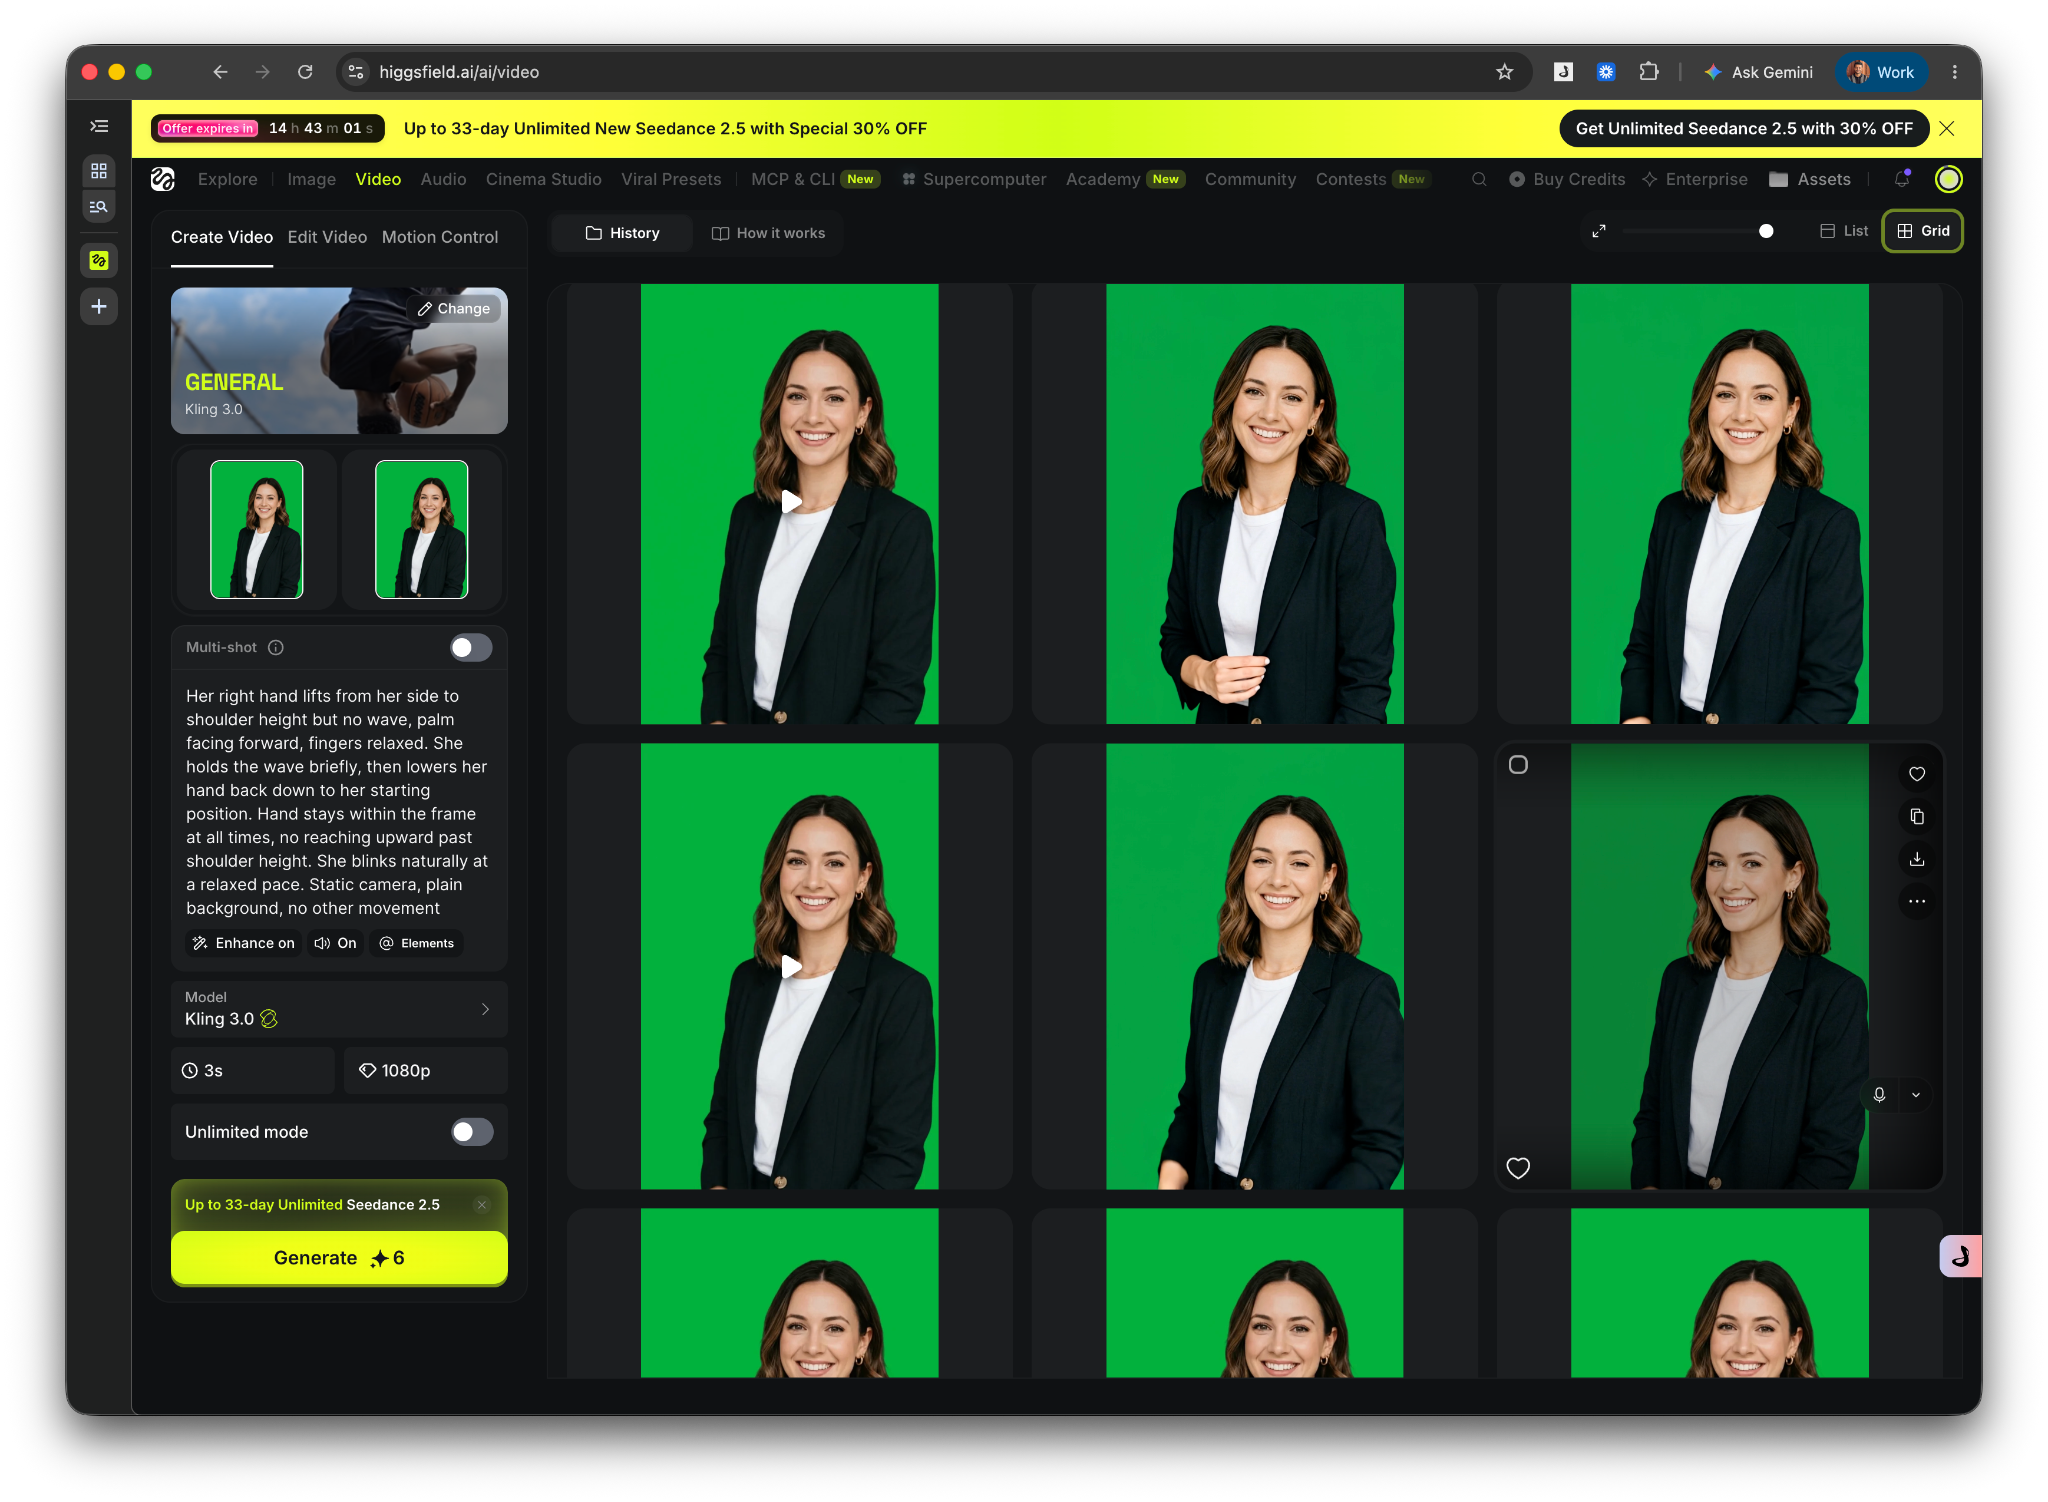The width and height of the screenshot is (2048, 1502).
Task: Open the Supercomputer menu
Action: [974, 179]
